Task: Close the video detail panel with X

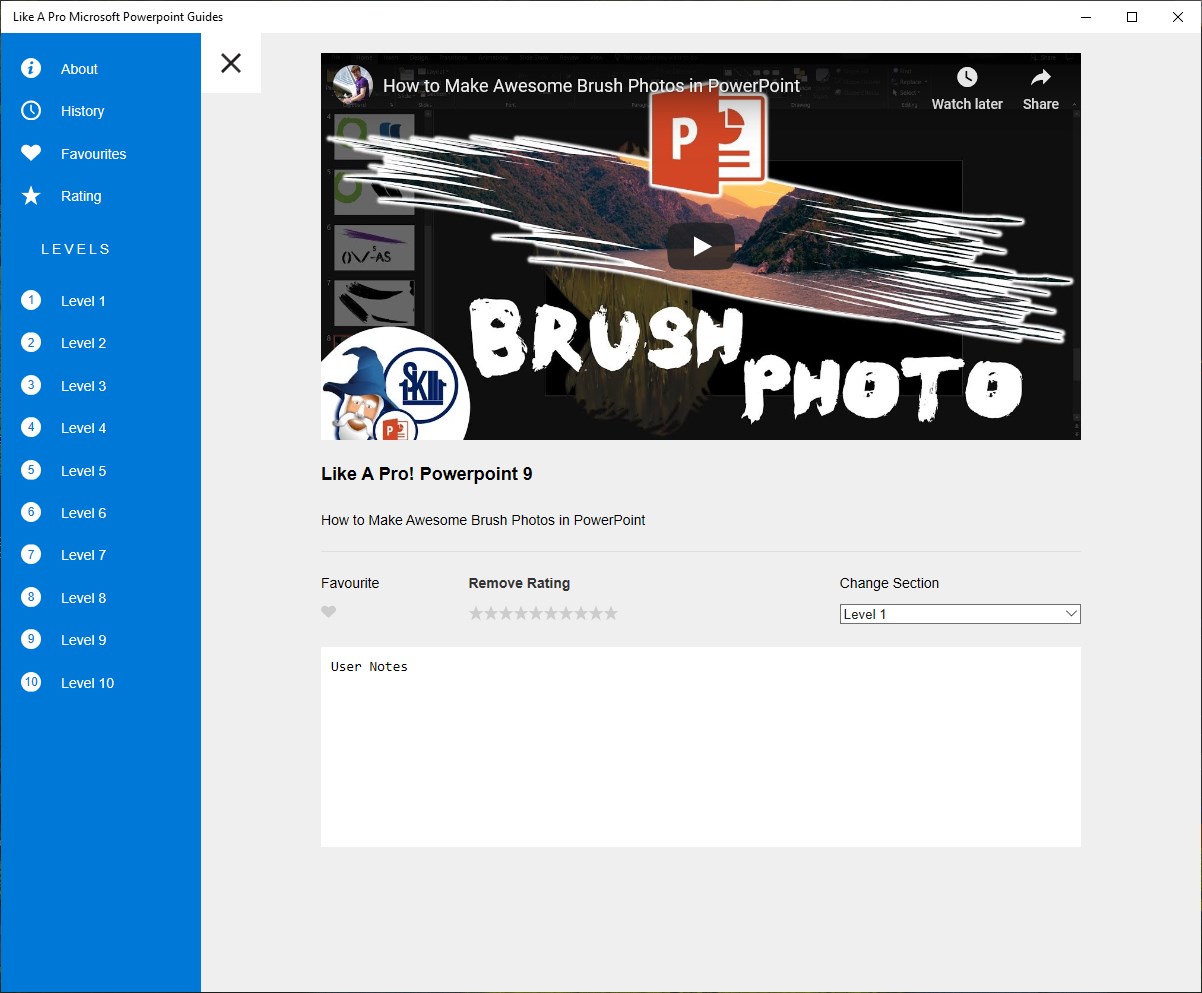Action: (x=231, y=63)
